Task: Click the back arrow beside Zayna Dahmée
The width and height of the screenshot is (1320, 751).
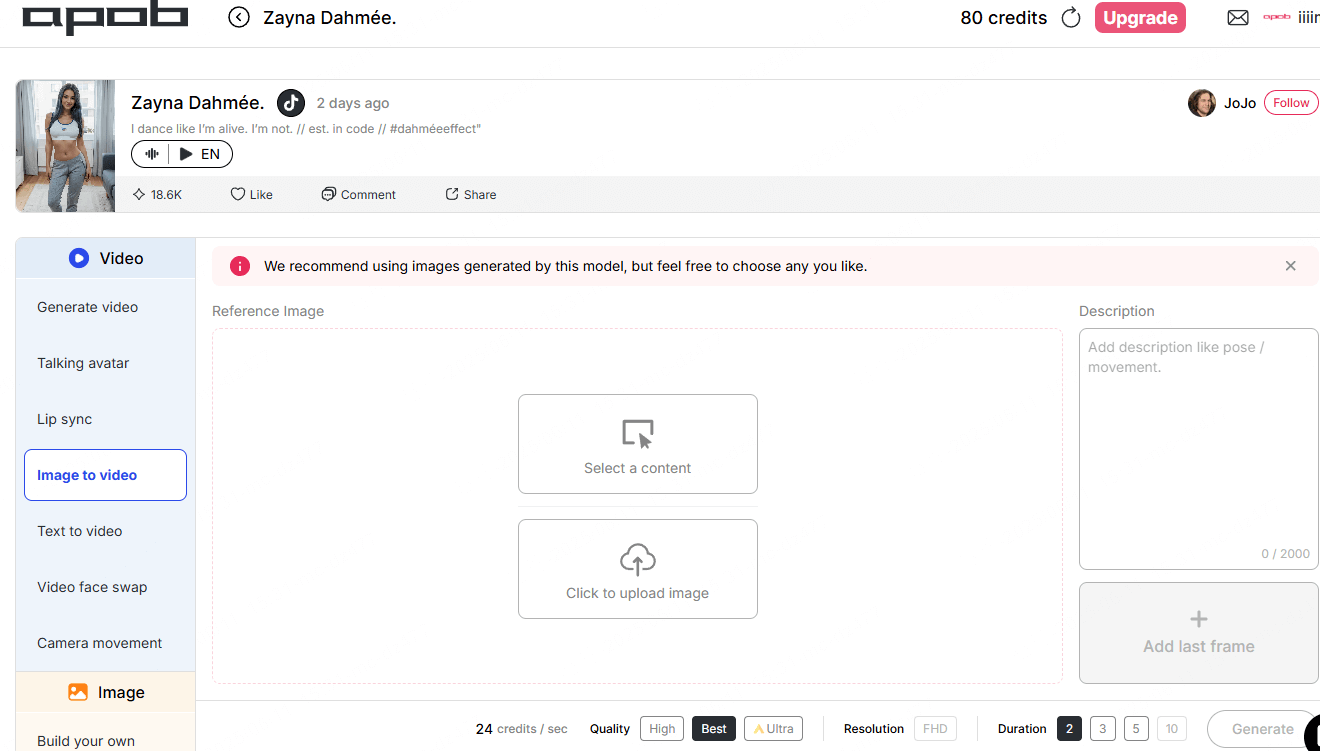Action: point(238,17)
